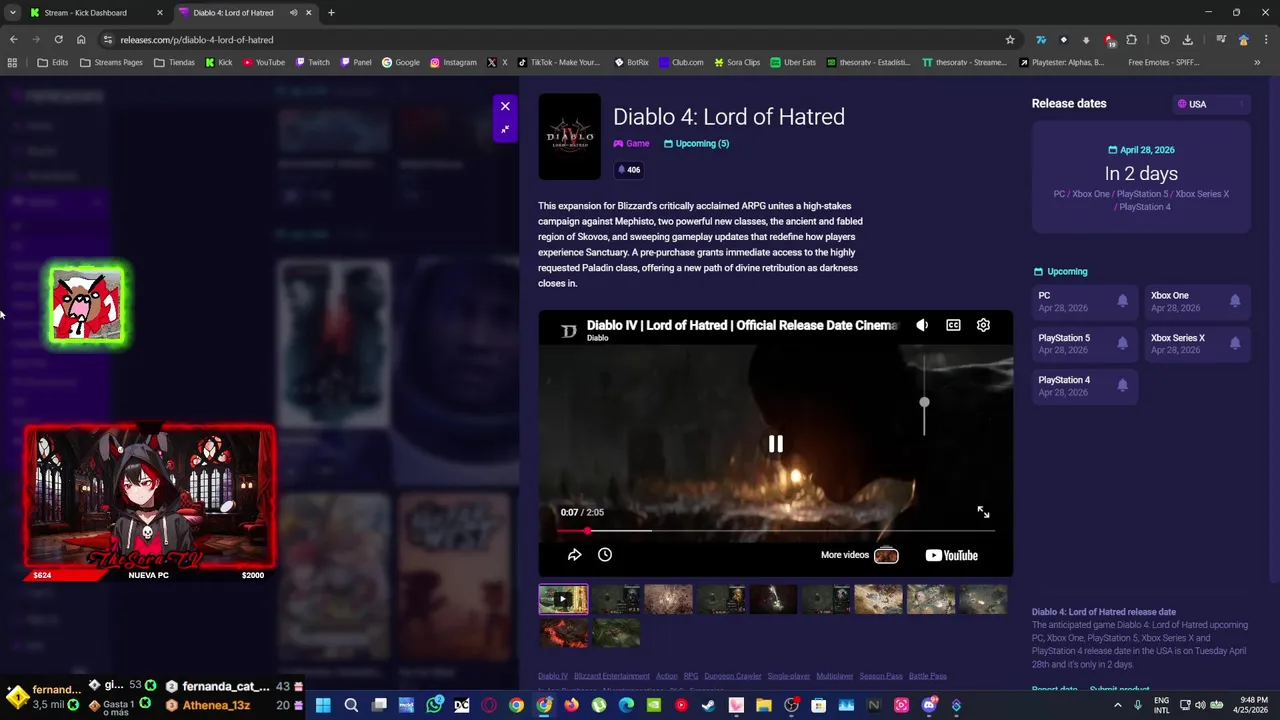Seek on the video progress bar

pos(775,531)
